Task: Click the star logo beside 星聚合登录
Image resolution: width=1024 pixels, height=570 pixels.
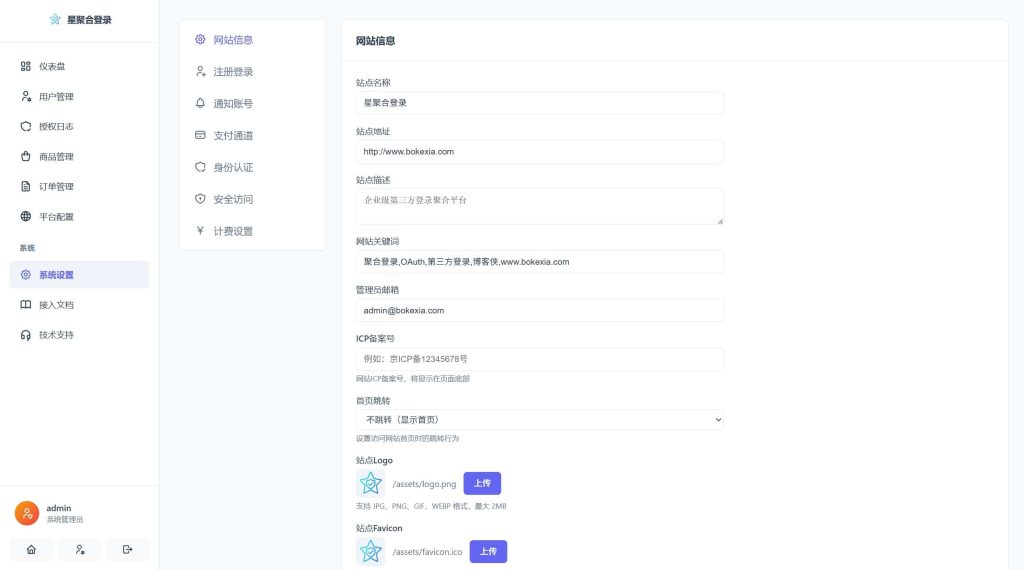Action: [x=55, y=20]
